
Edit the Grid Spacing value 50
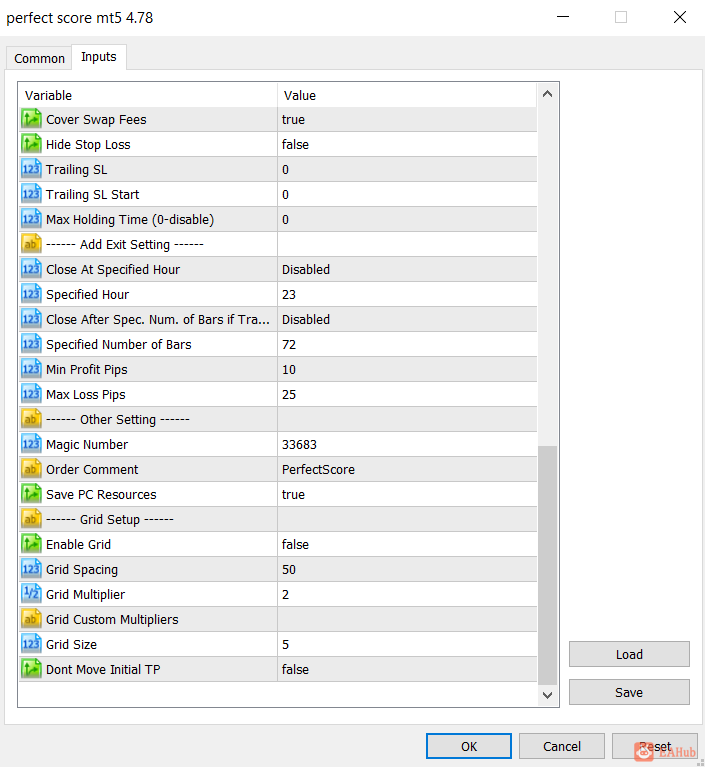[407, 569]
